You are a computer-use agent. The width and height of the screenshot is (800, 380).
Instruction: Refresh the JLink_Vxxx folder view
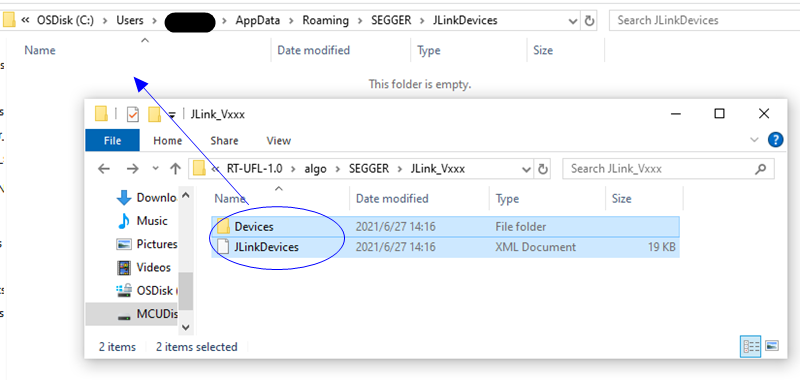543,169
